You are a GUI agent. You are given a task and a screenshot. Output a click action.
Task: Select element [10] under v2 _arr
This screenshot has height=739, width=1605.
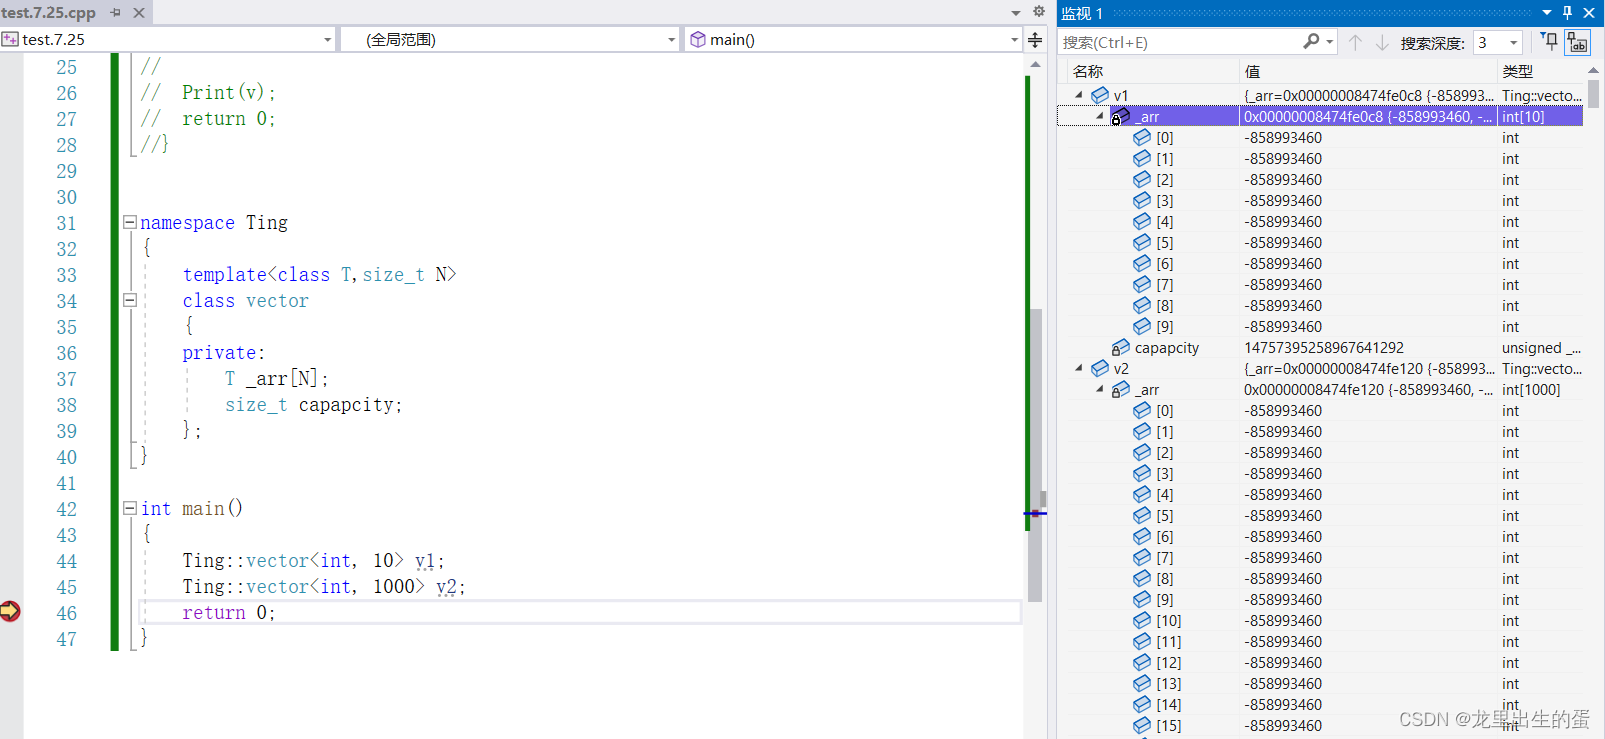(1321, 621)
